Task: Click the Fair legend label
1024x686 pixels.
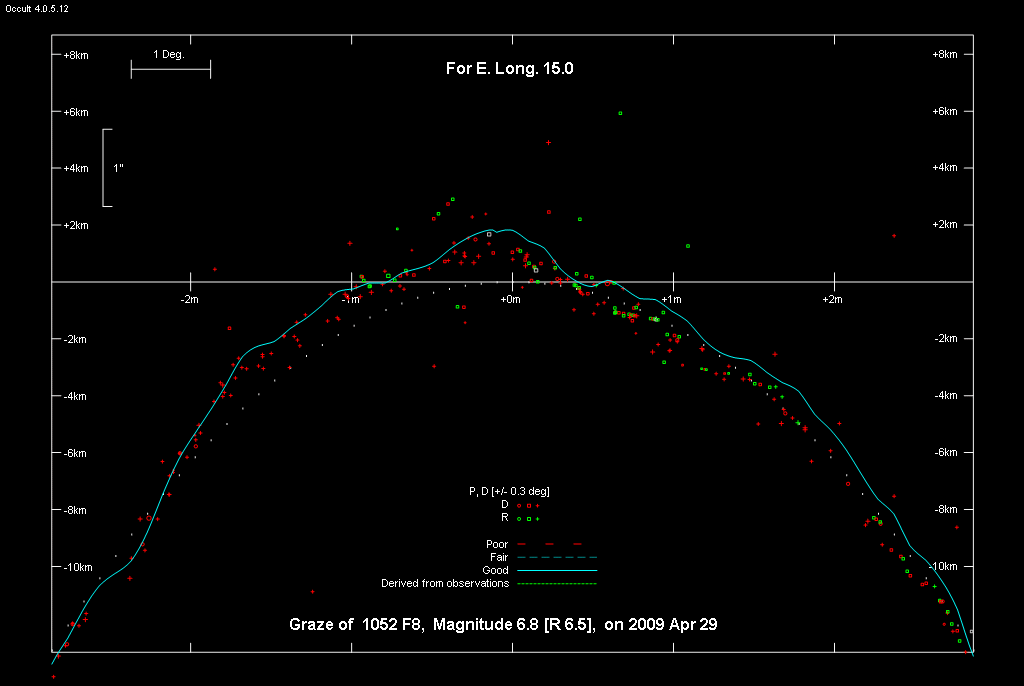Action: [499, 557]
